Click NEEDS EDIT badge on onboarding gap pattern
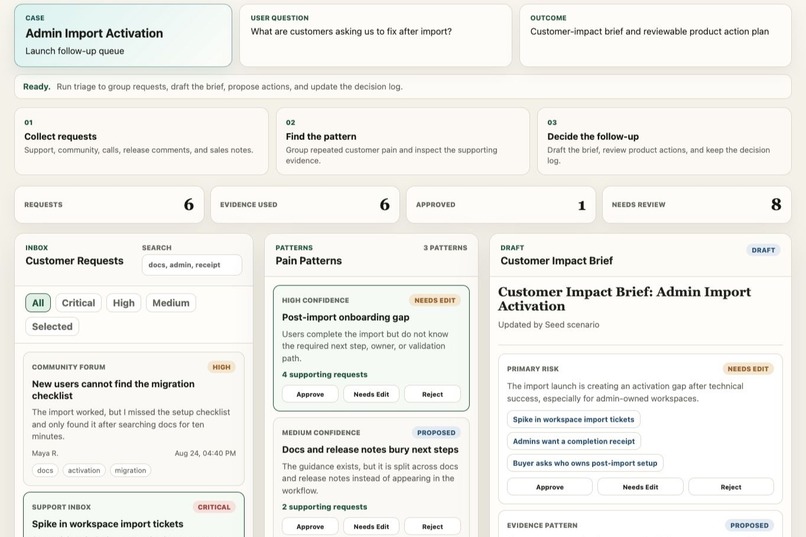The image size is (806, 537). coord(435,300)
